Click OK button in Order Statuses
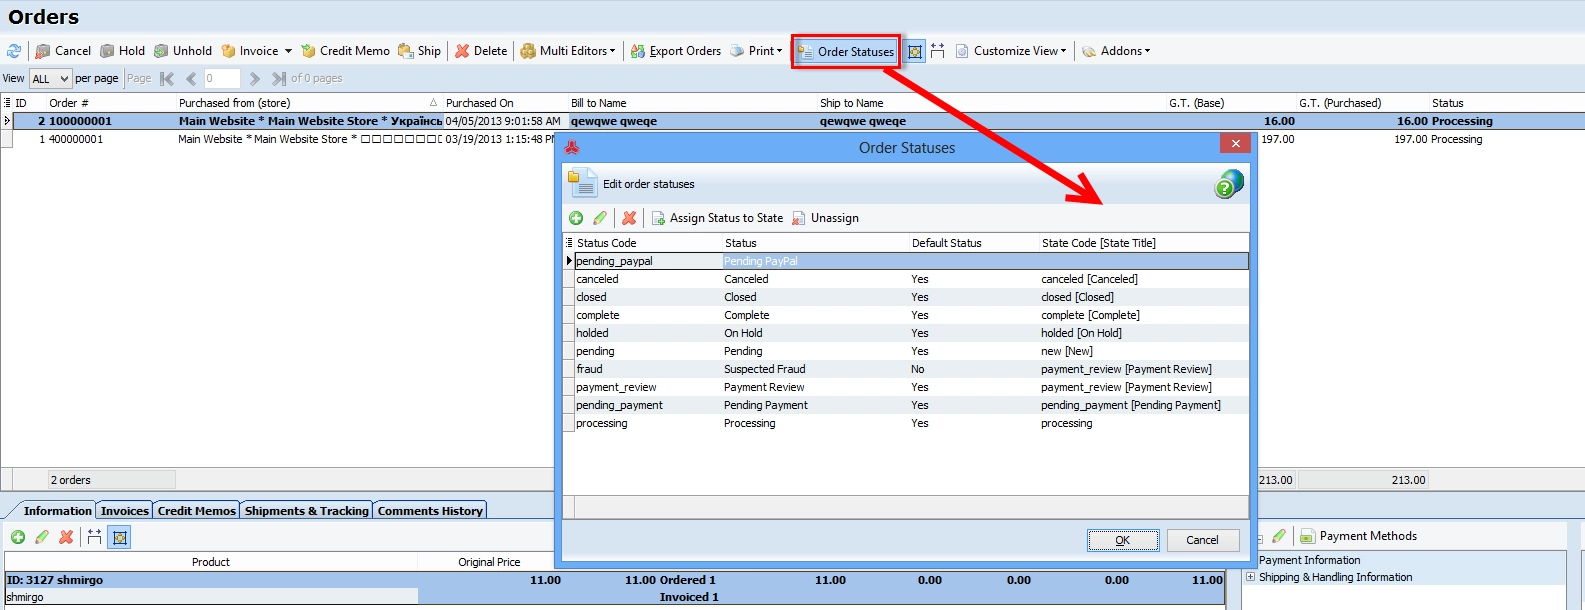 1123,540
